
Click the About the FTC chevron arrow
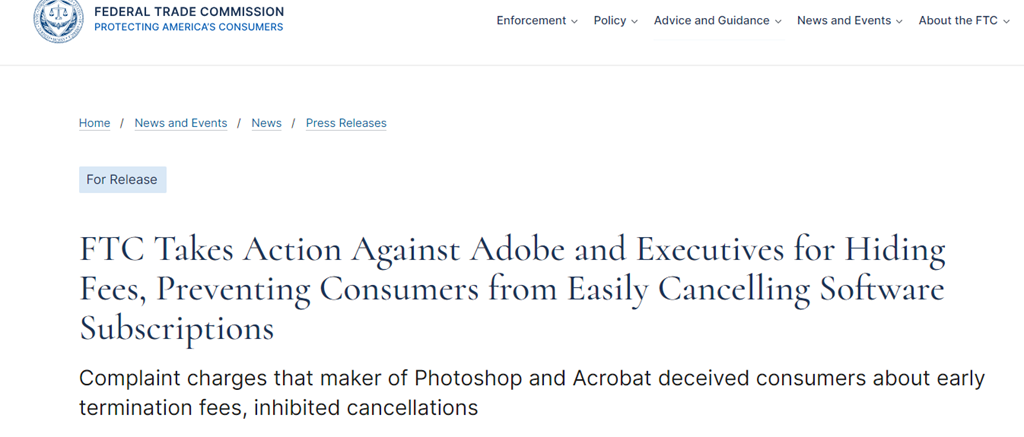[x=1005, y=21]
